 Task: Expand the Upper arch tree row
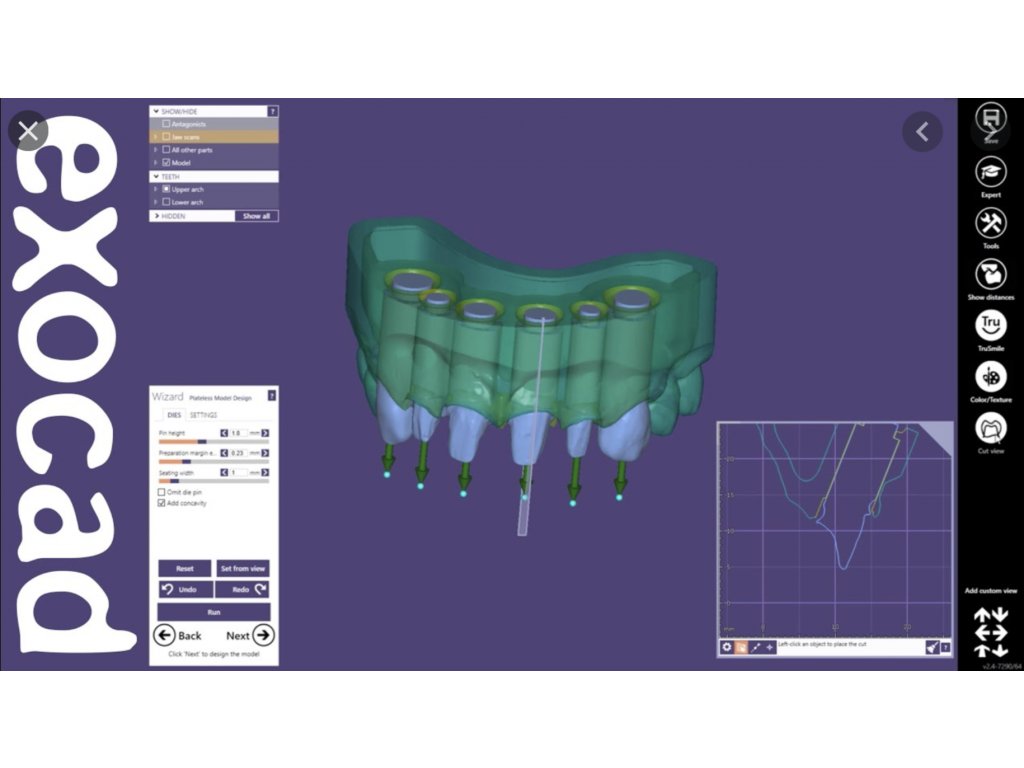tap(155, 189)
